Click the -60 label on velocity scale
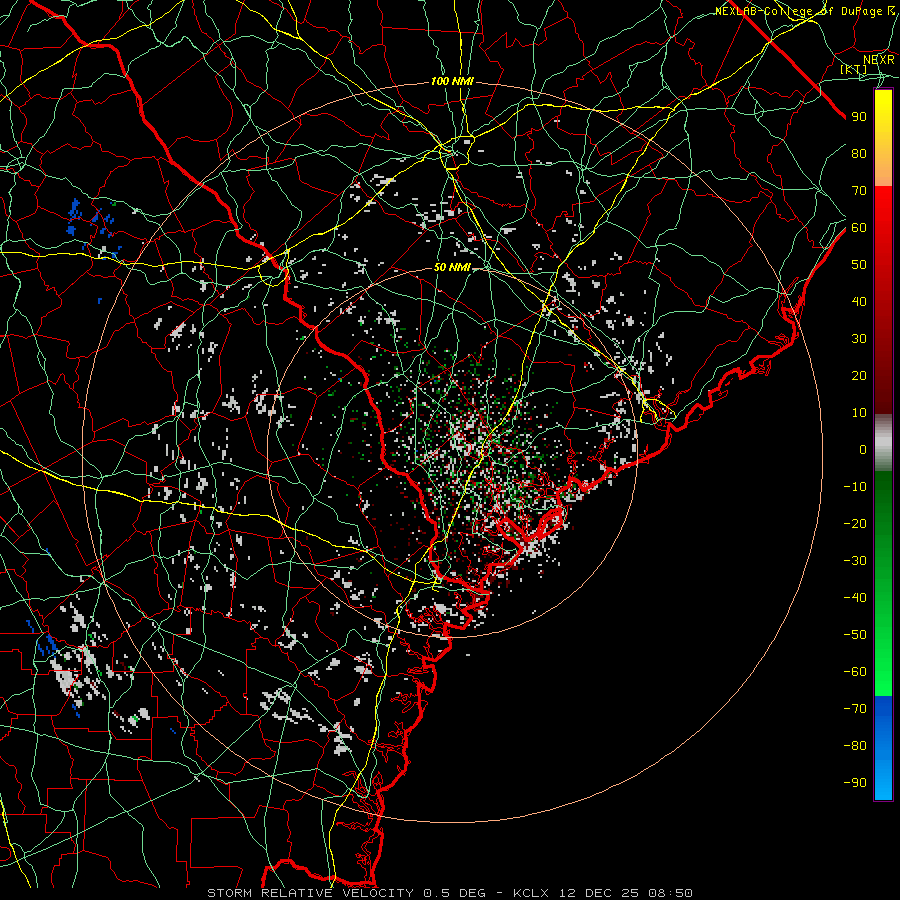The height and width of the screenshot is (900, 900). click(855, 672)
